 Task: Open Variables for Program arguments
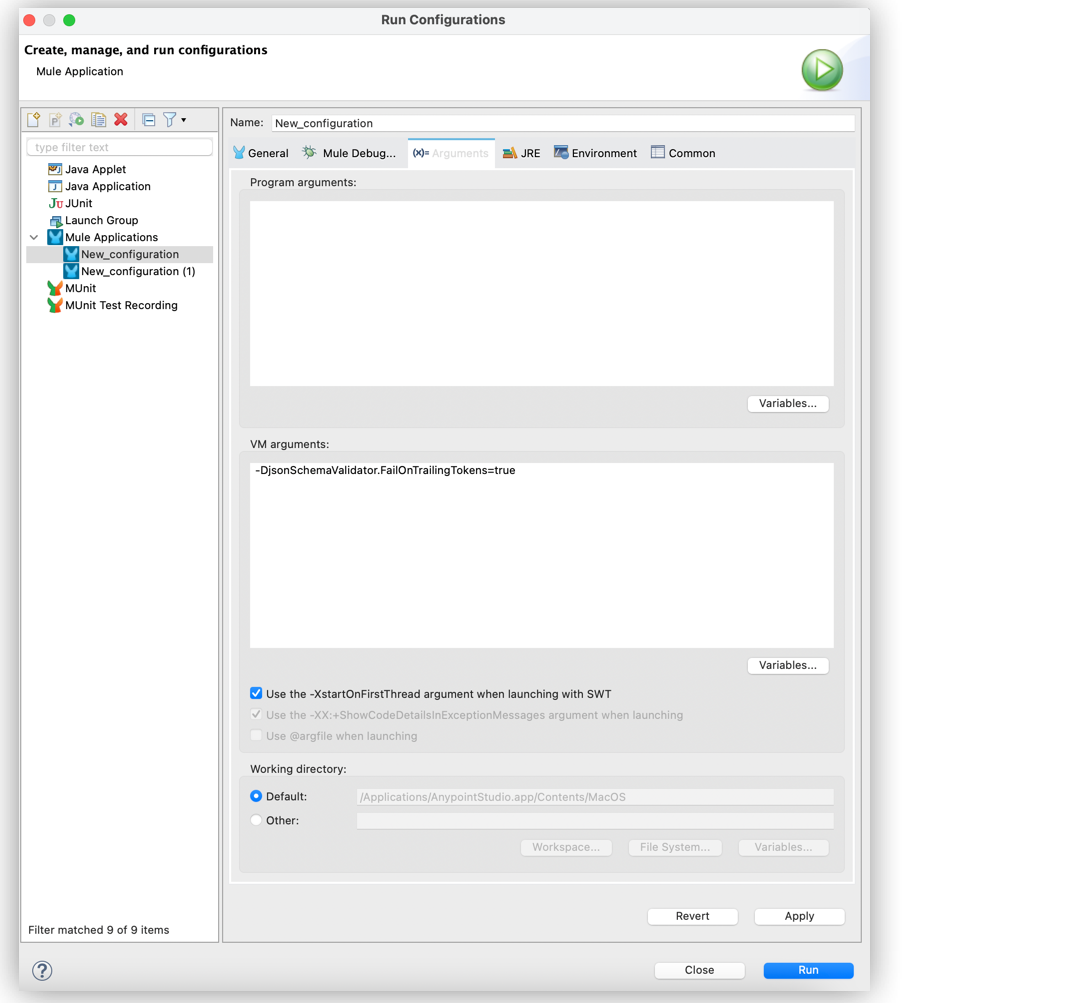788,404
